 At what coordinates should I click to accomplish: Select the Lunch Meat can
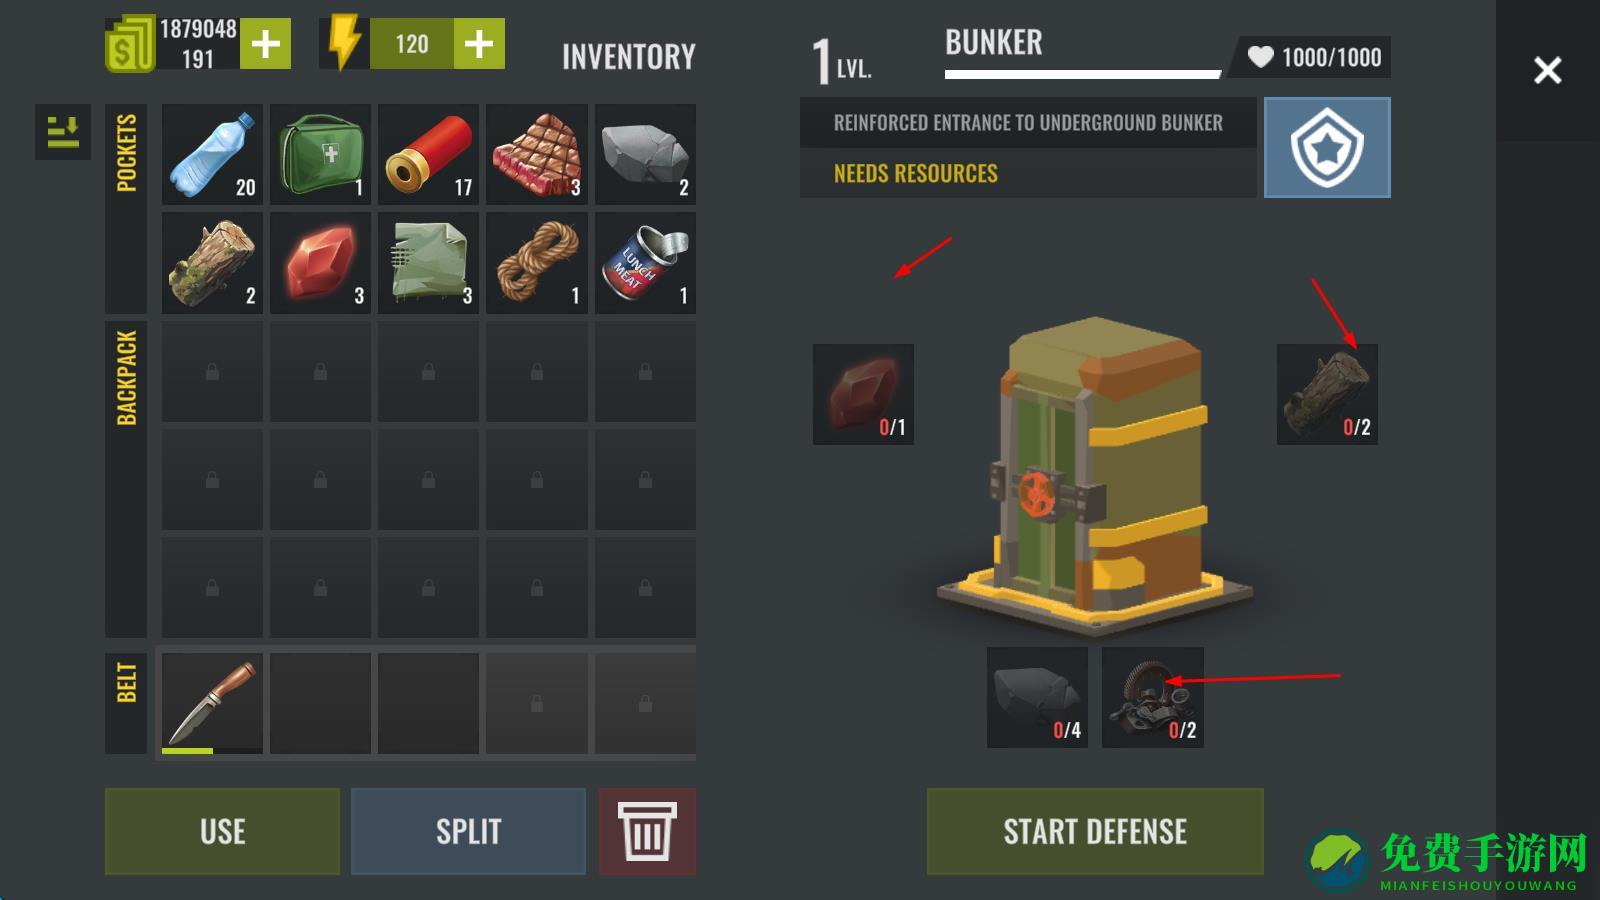click(x=645, y=263)
